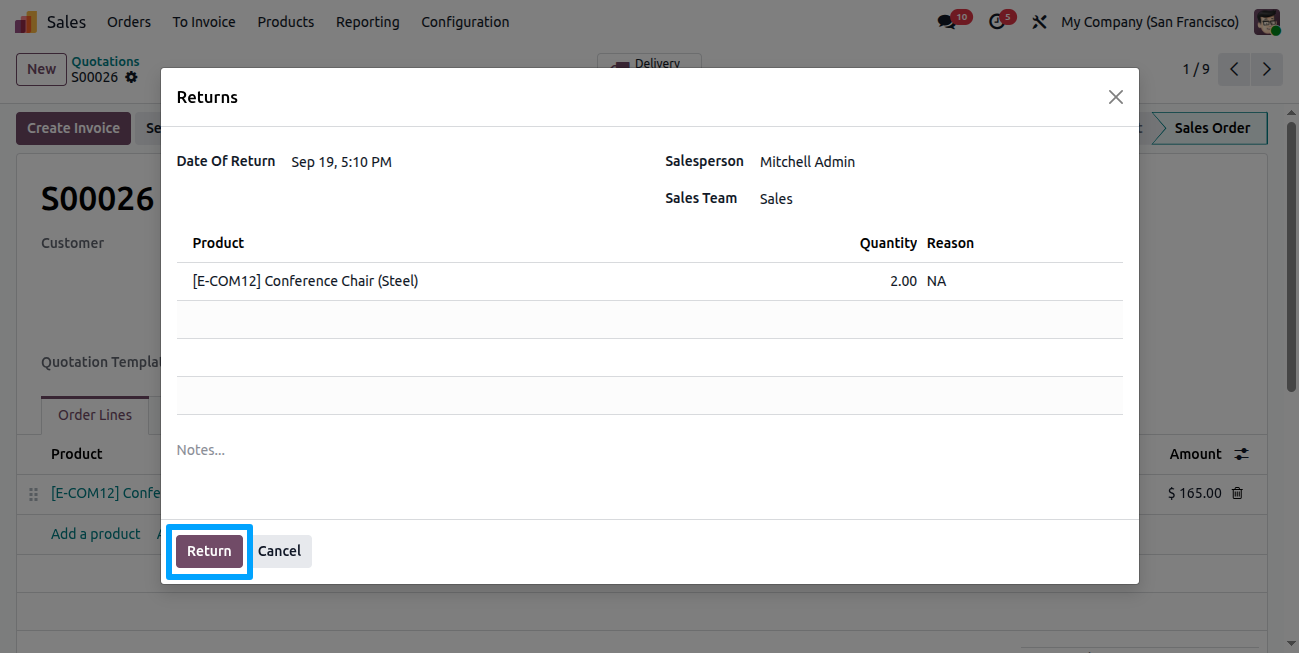
Task: Sort by the Product column header in dialog
Action: click(x=218, y=243)
